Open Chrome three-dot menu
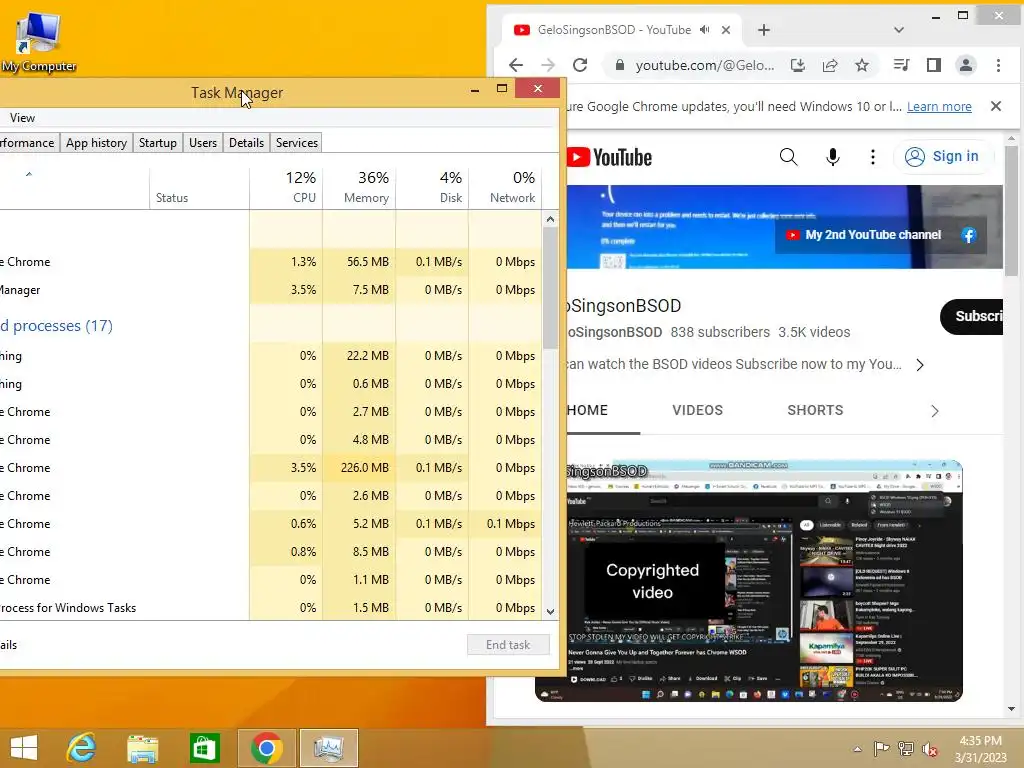This screenshot has width=1024, height=768. 998,65
